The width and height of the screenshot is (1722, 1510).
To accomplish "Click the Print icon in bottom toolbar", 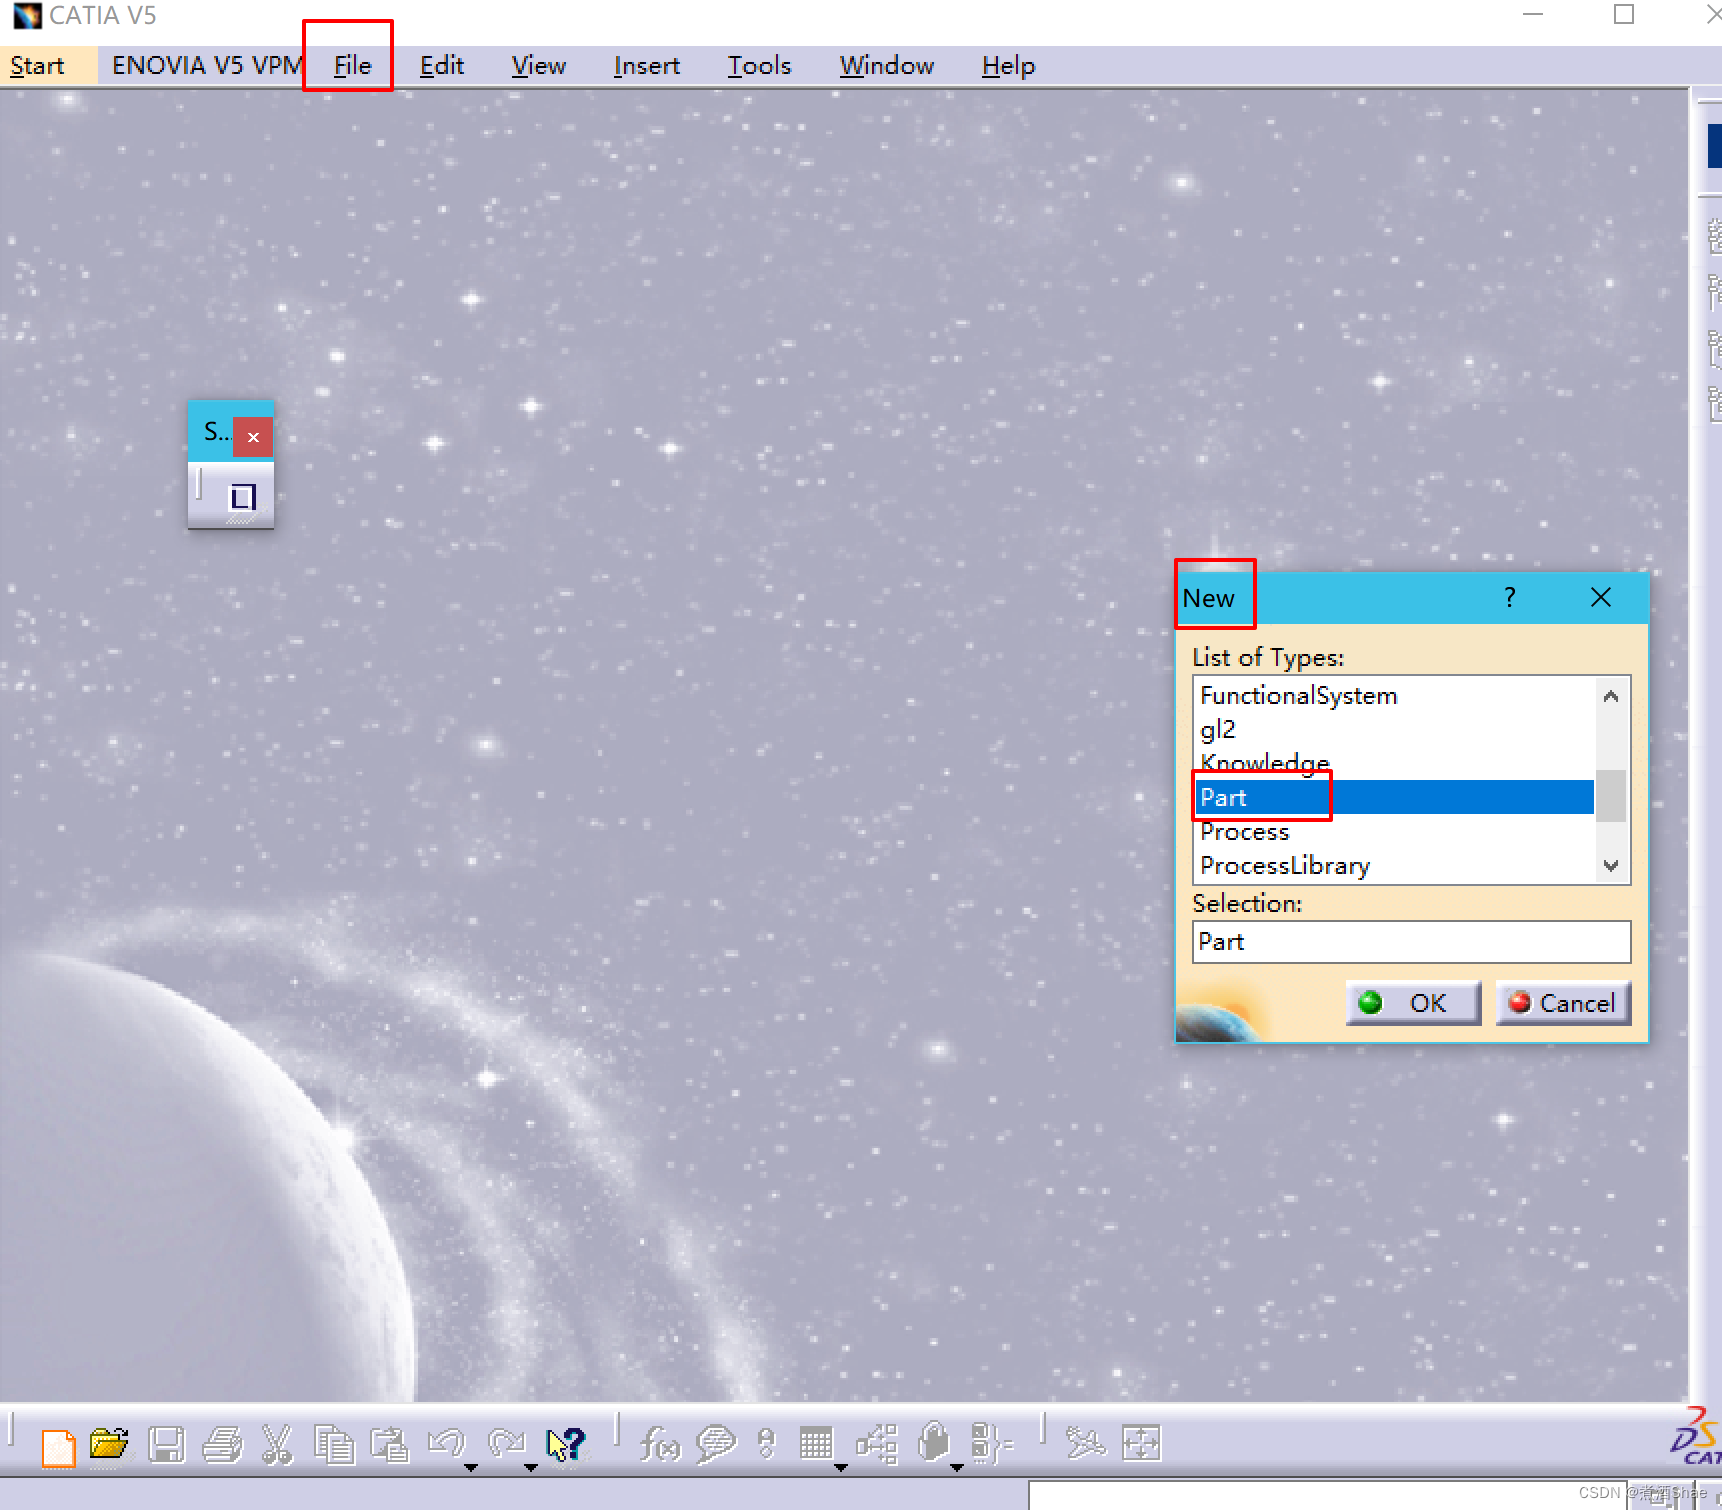I will click(x=222, y=1445).
